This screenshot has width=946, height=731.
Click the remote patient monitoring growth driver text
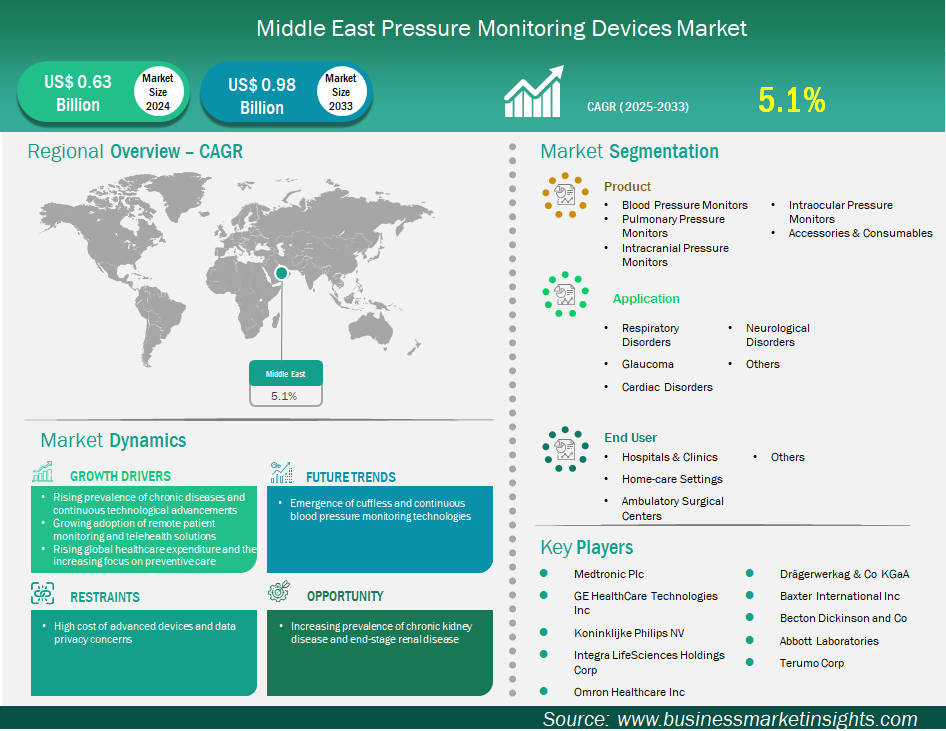tap(135, 530)
